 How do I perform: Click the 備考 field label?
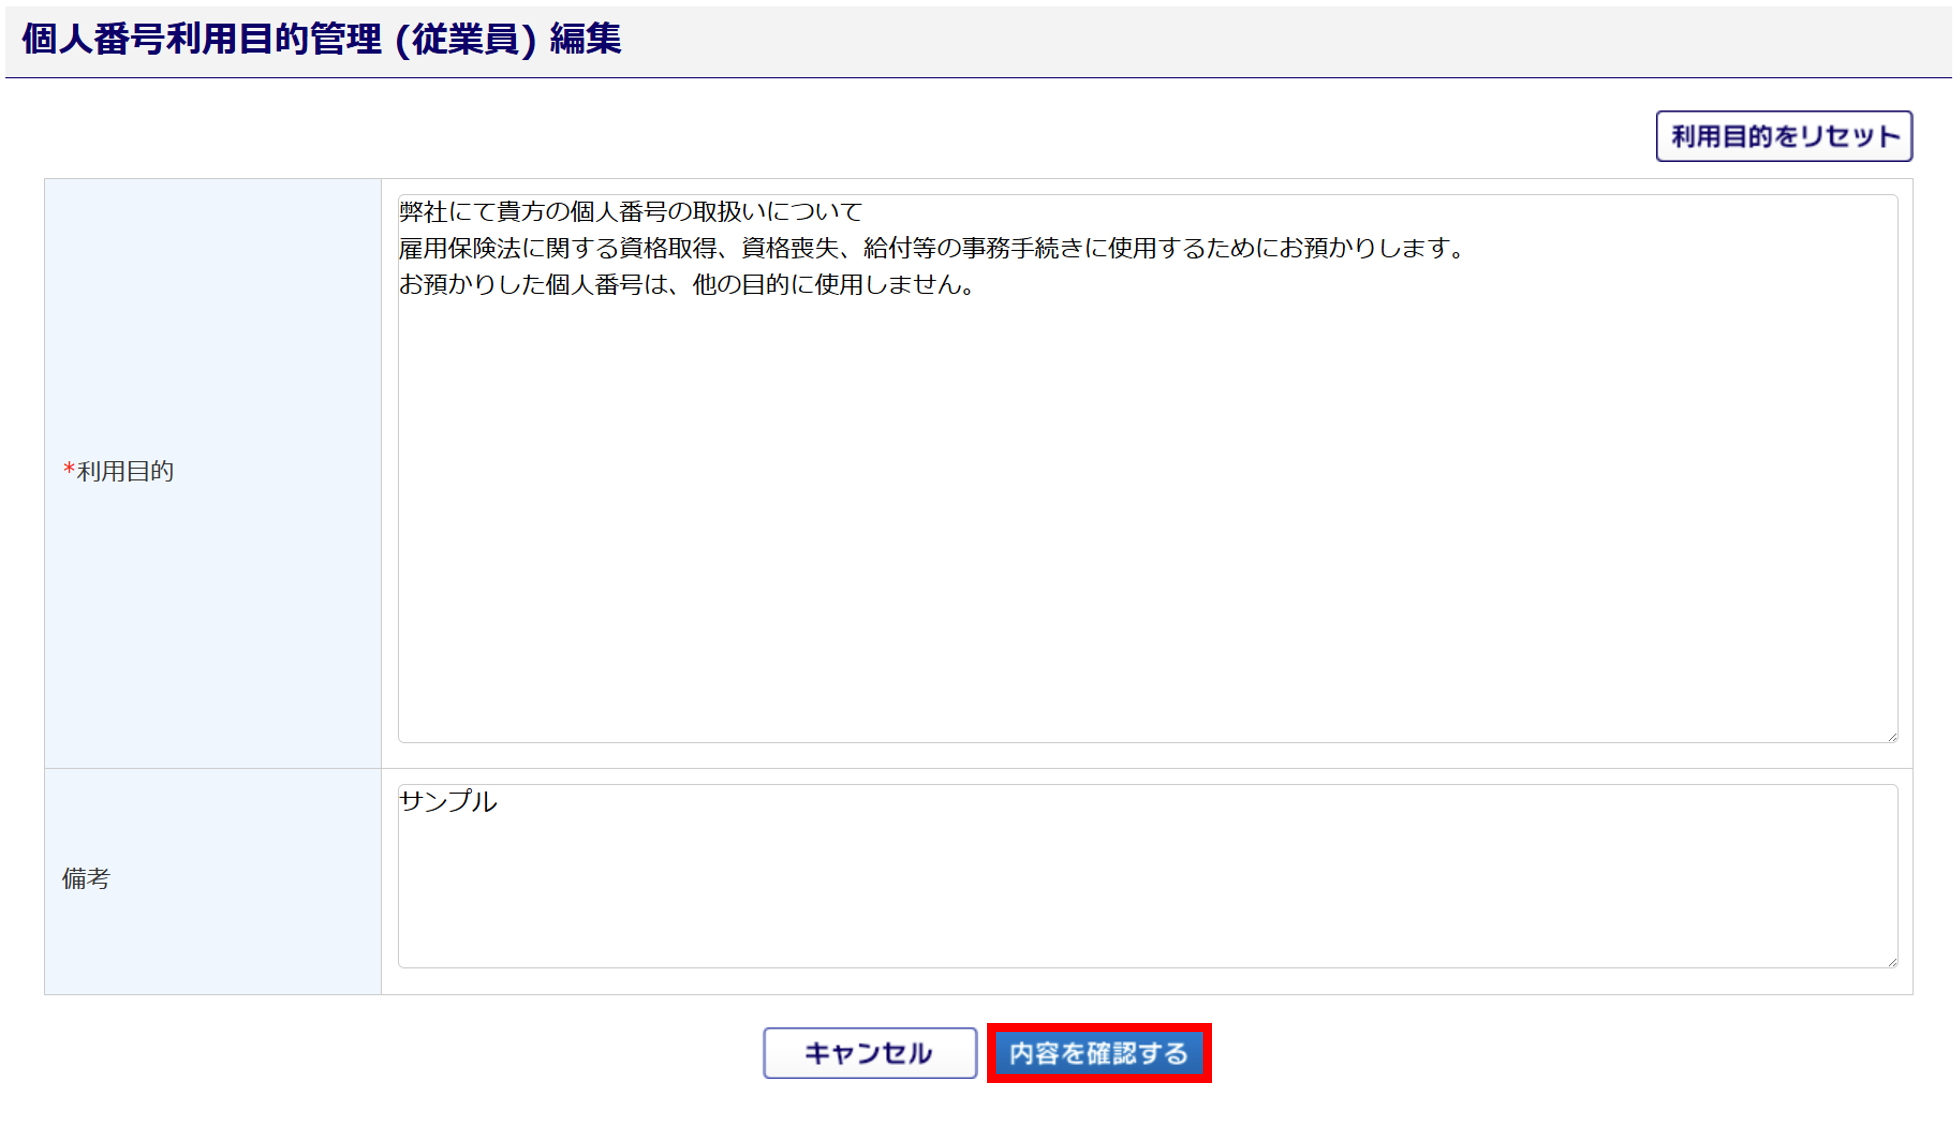tap(86, 879)
